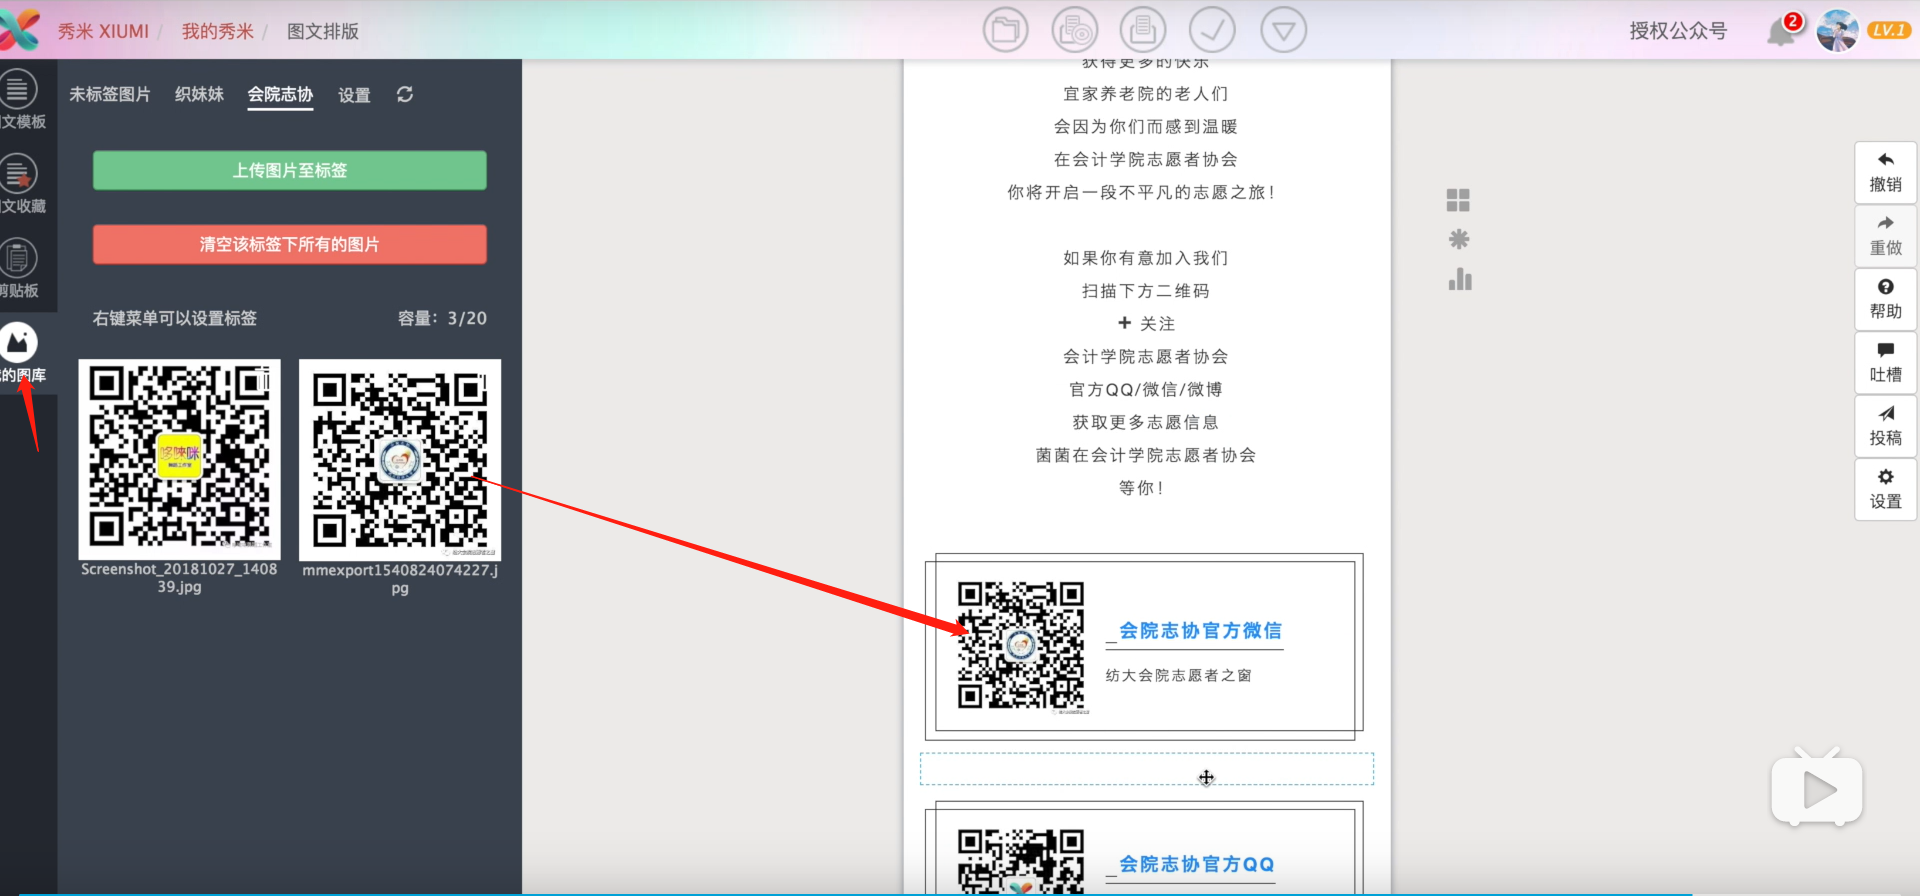This screenshot has height=896, width=1920.
Task: Switch to 未标签图片 tab
Action: coord(110,94)
